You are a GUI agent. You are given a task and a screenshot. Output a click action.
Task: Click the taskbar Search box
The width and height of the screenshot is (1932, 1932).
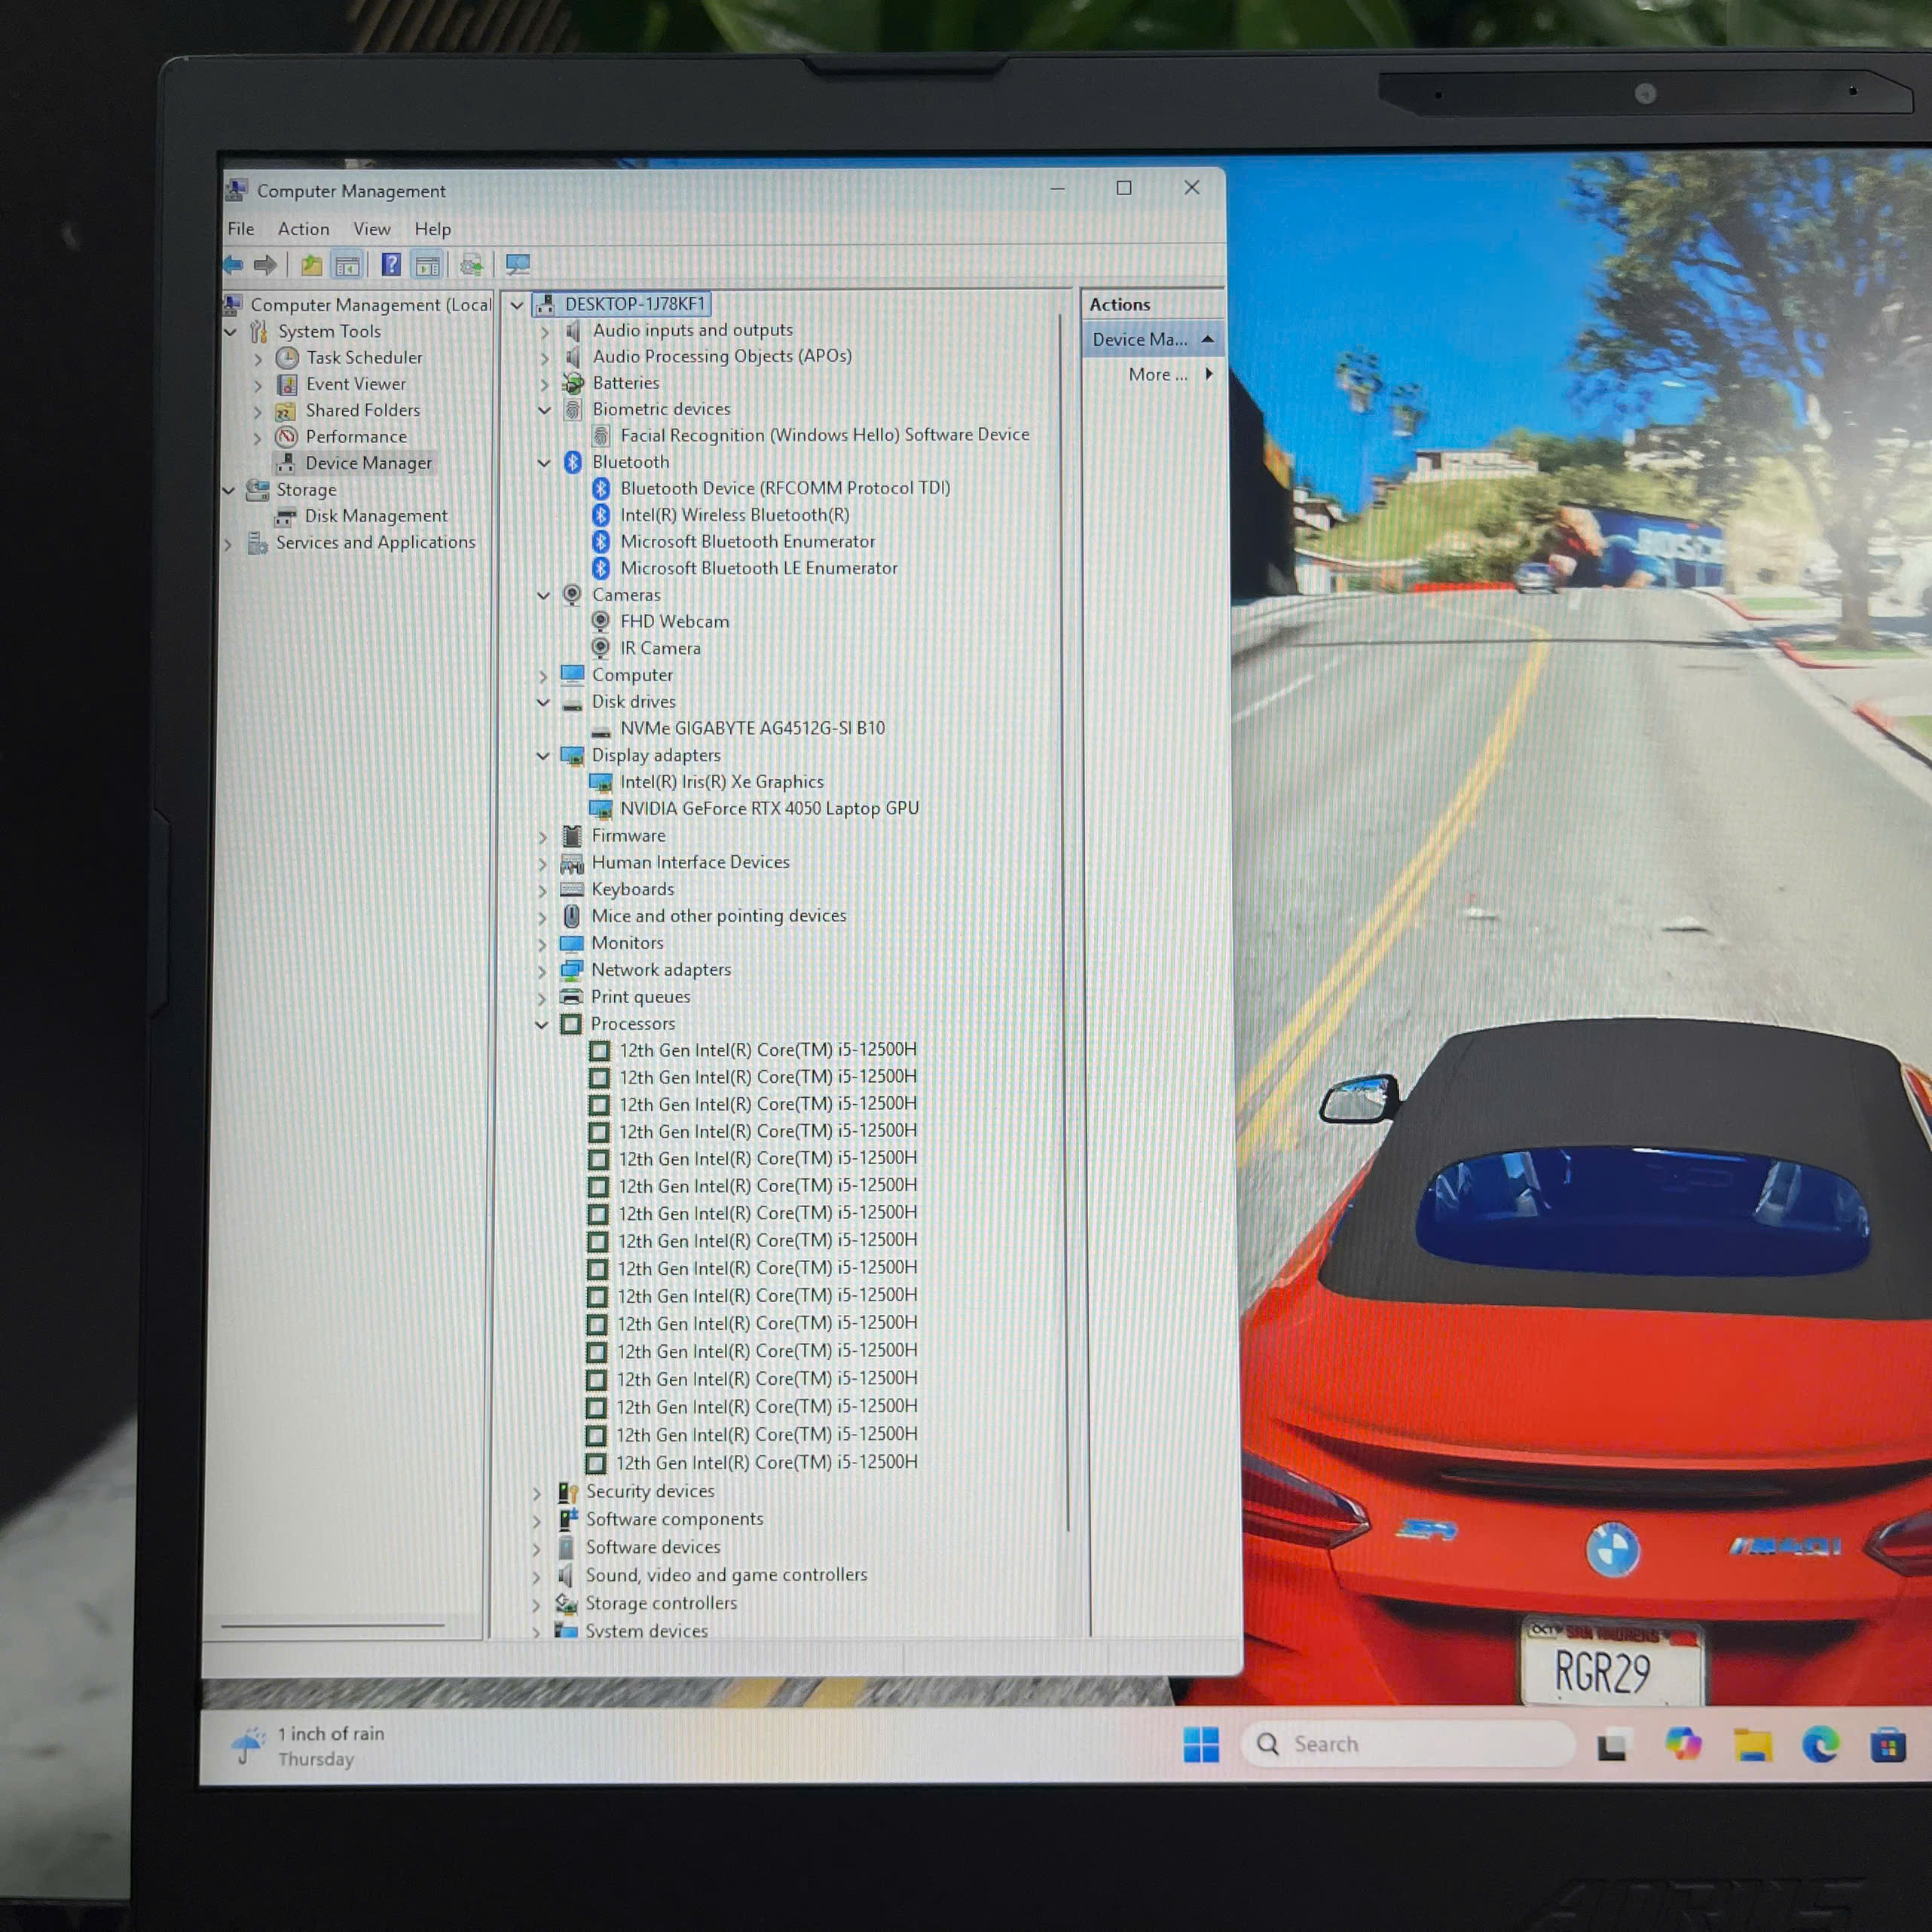coord(1408,1744)
